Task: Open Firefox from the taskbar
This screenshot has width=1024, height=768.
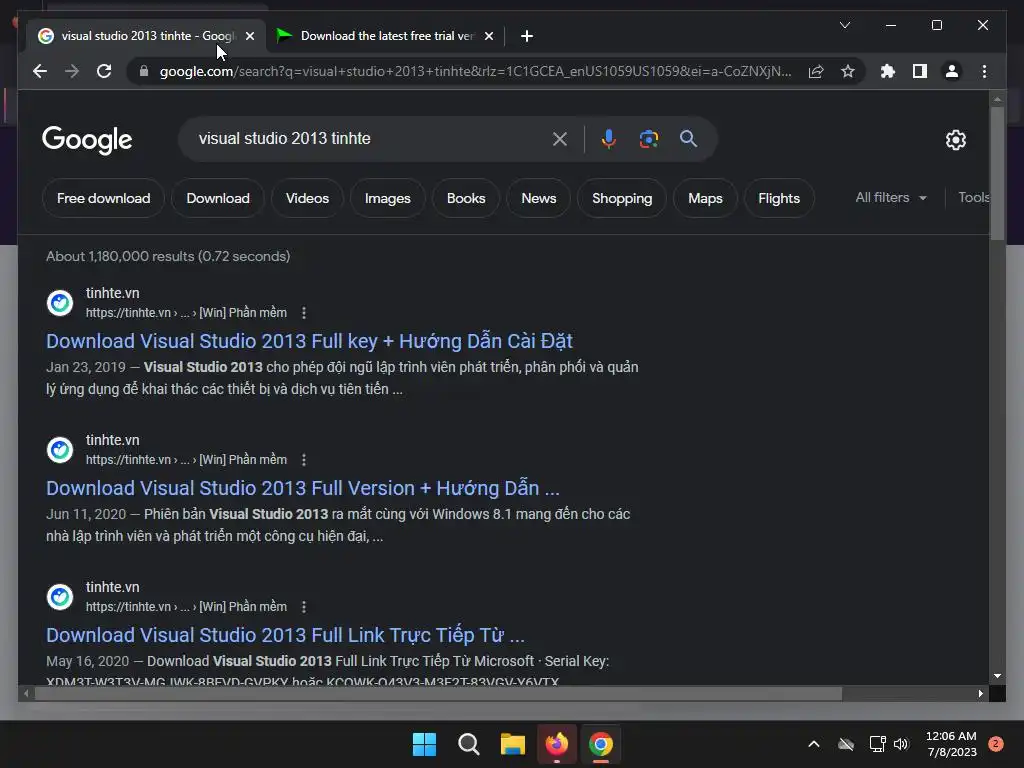Action: pos(557,744)
